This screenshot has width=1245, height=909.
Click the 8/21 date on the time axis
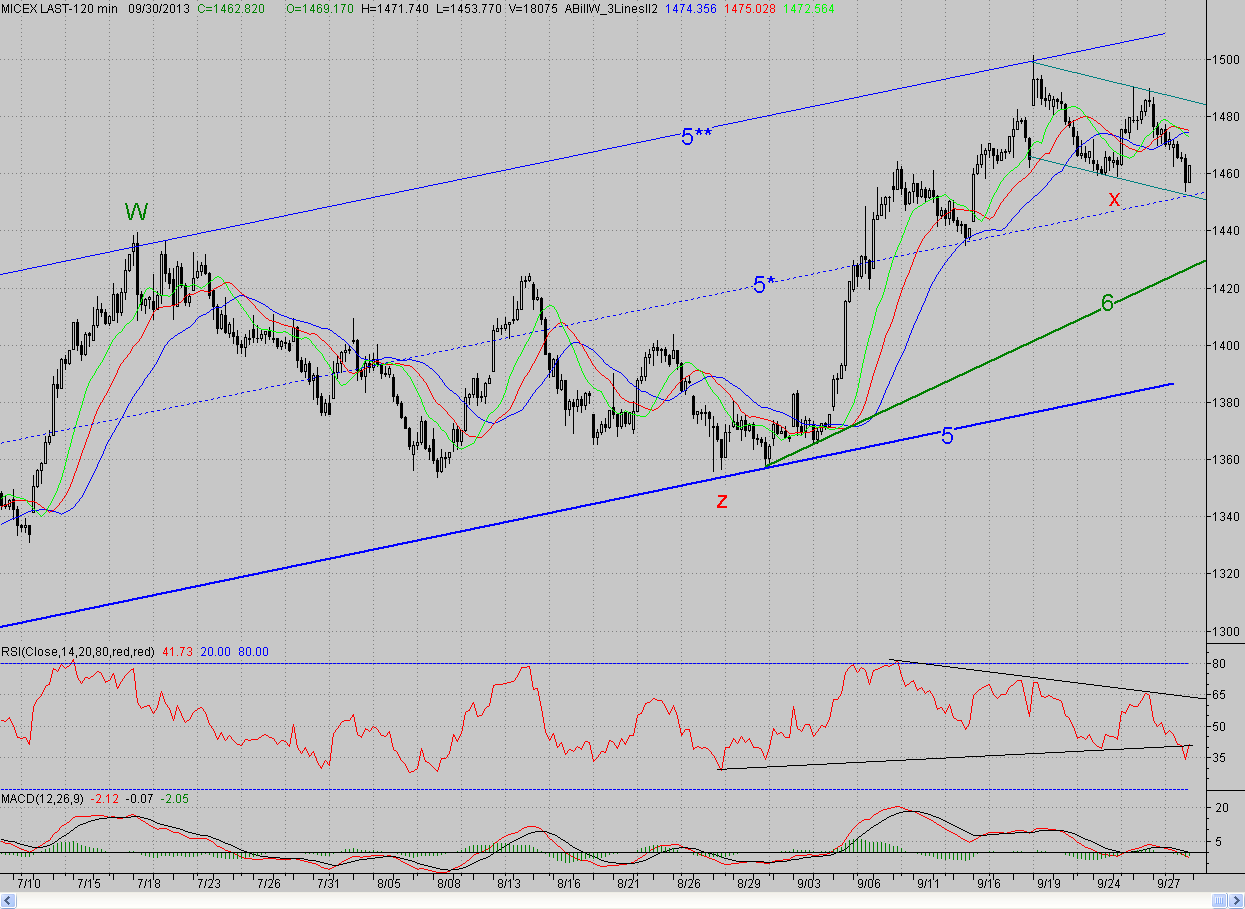pos(629,884)
